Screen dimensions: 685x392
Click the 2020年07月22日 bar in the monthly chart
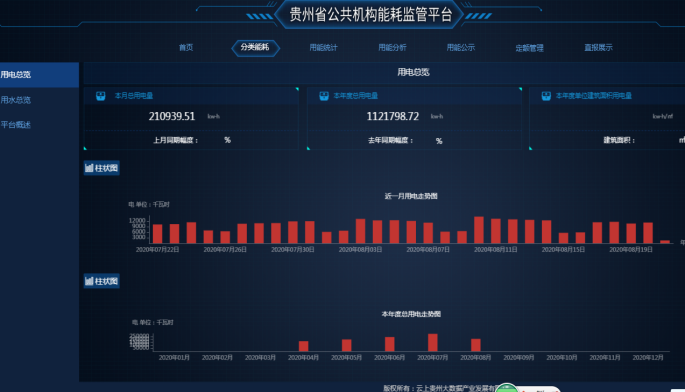pyautogui.click(x=157, y=234)
